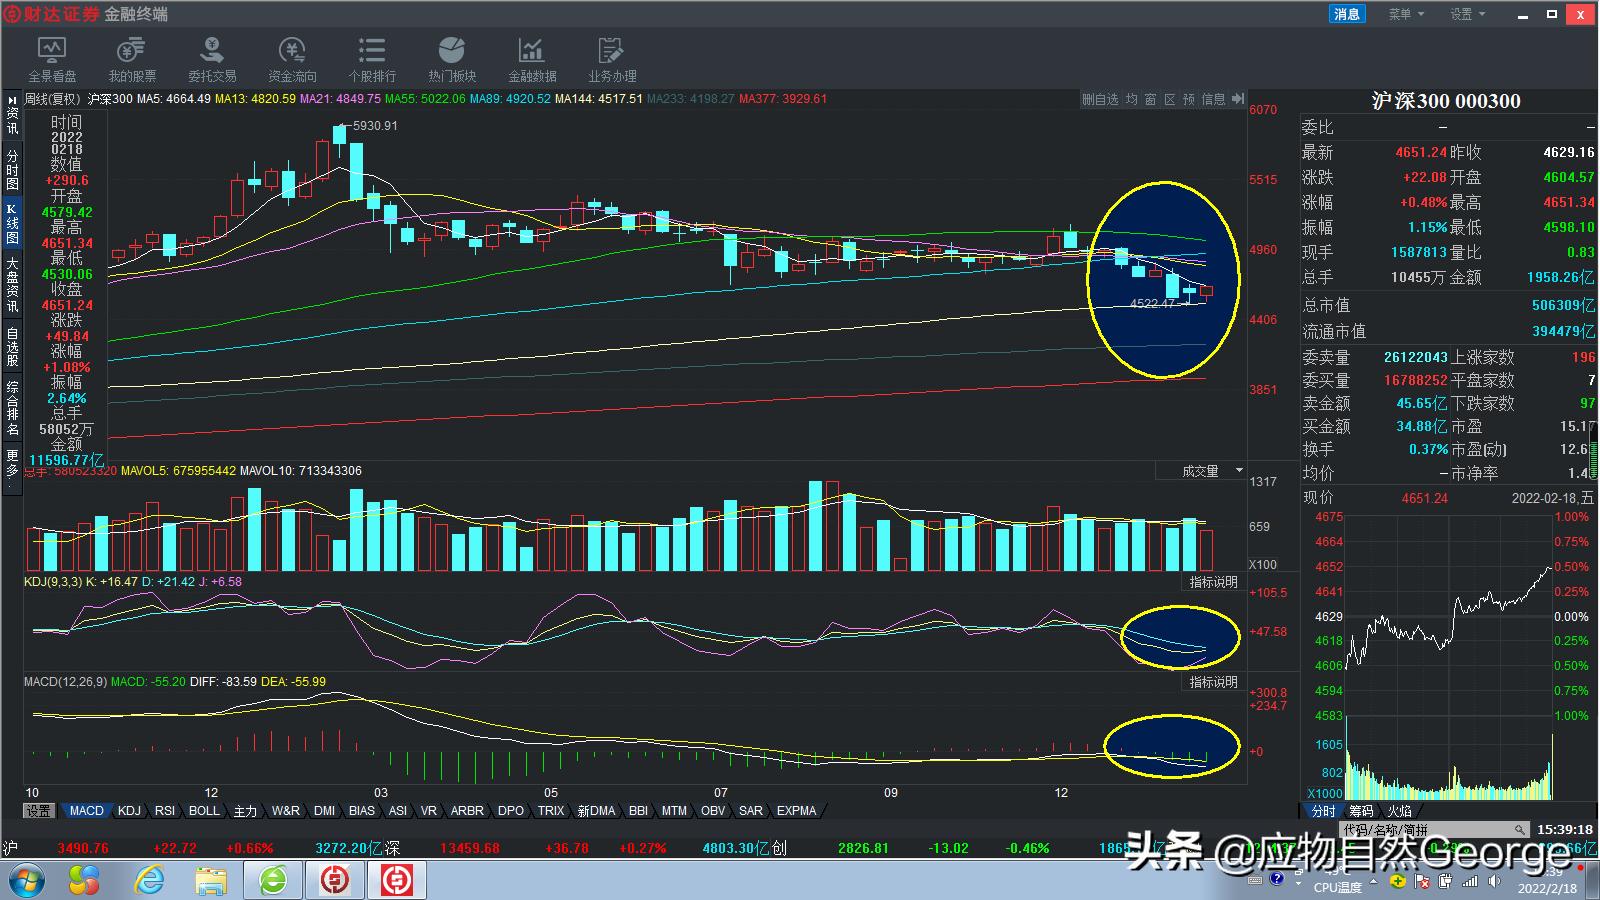The height and width of the screenshot is (900, 1600).
Task: Open the 委托交易 trading icon
Action: click(212, 59)
